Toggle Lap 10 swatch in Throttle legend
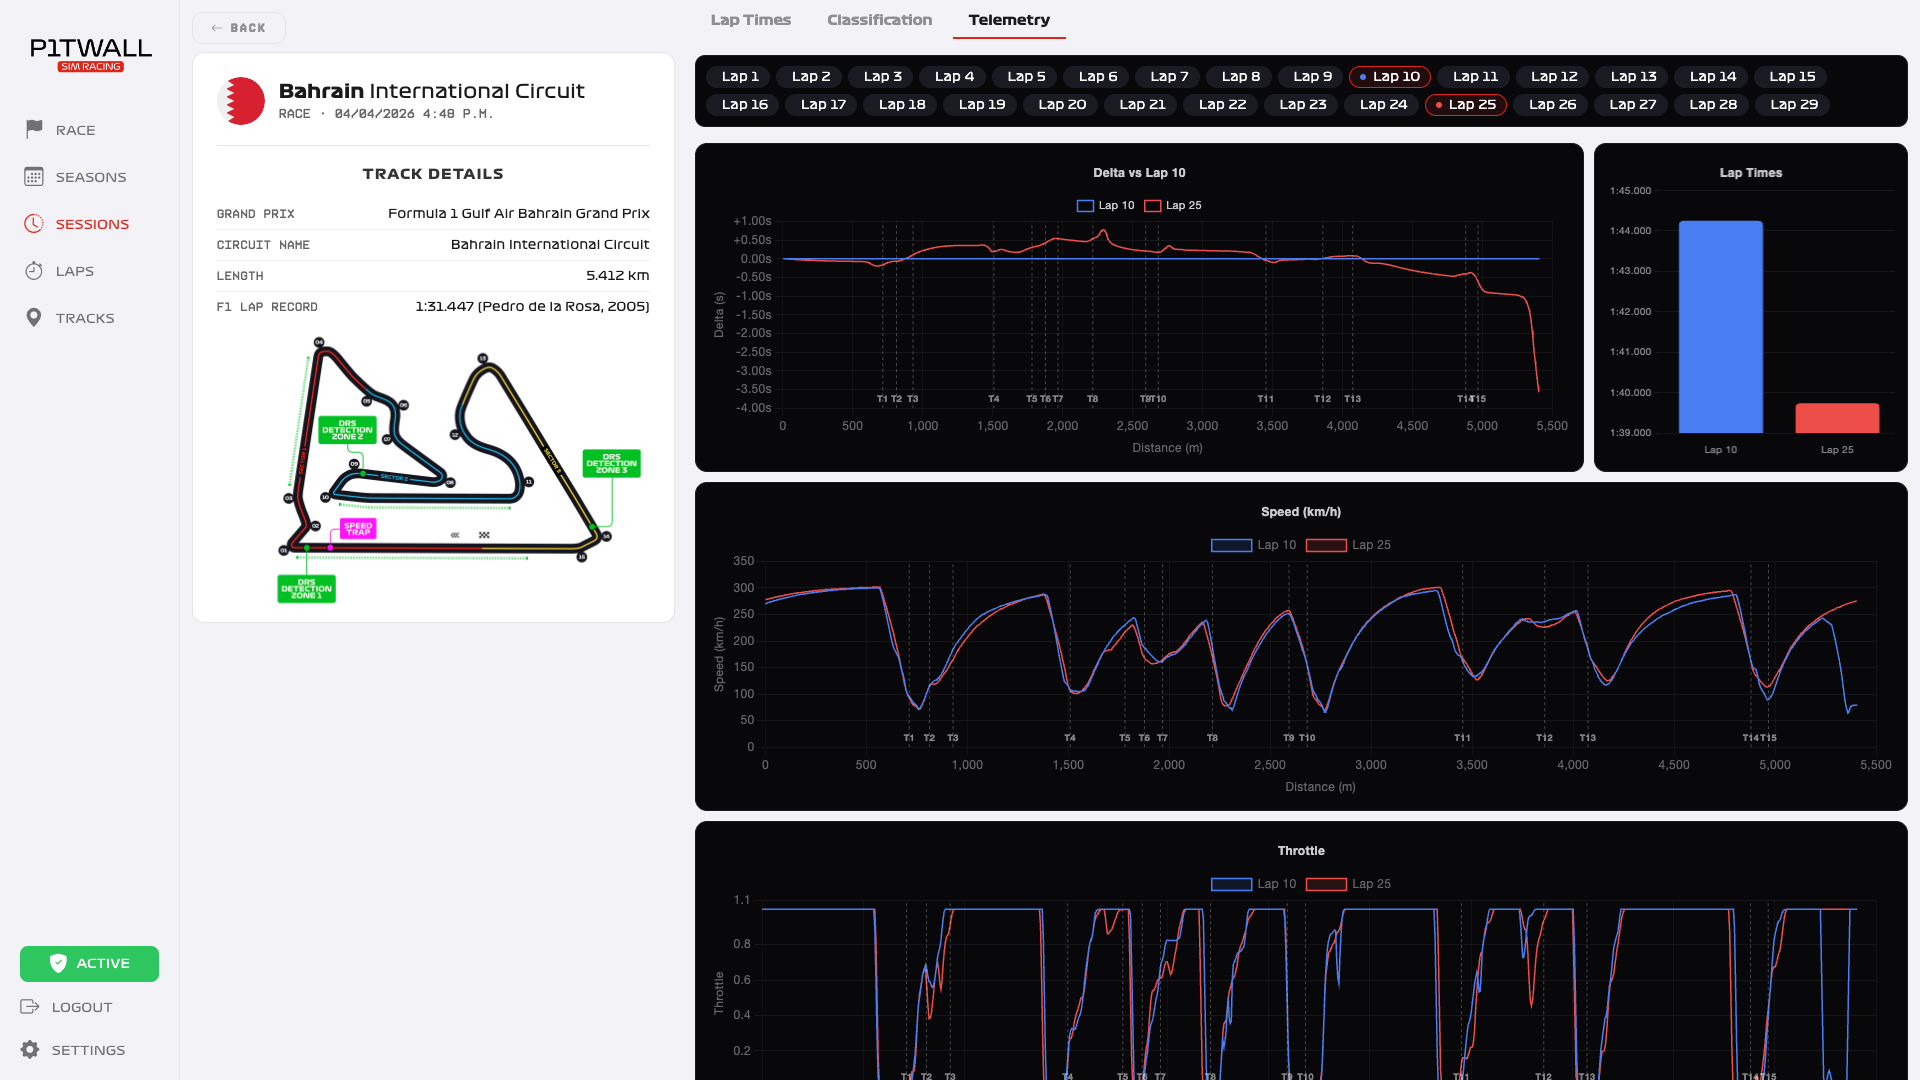Viewport: 1920px width, 1080px height. point(1231,884)
